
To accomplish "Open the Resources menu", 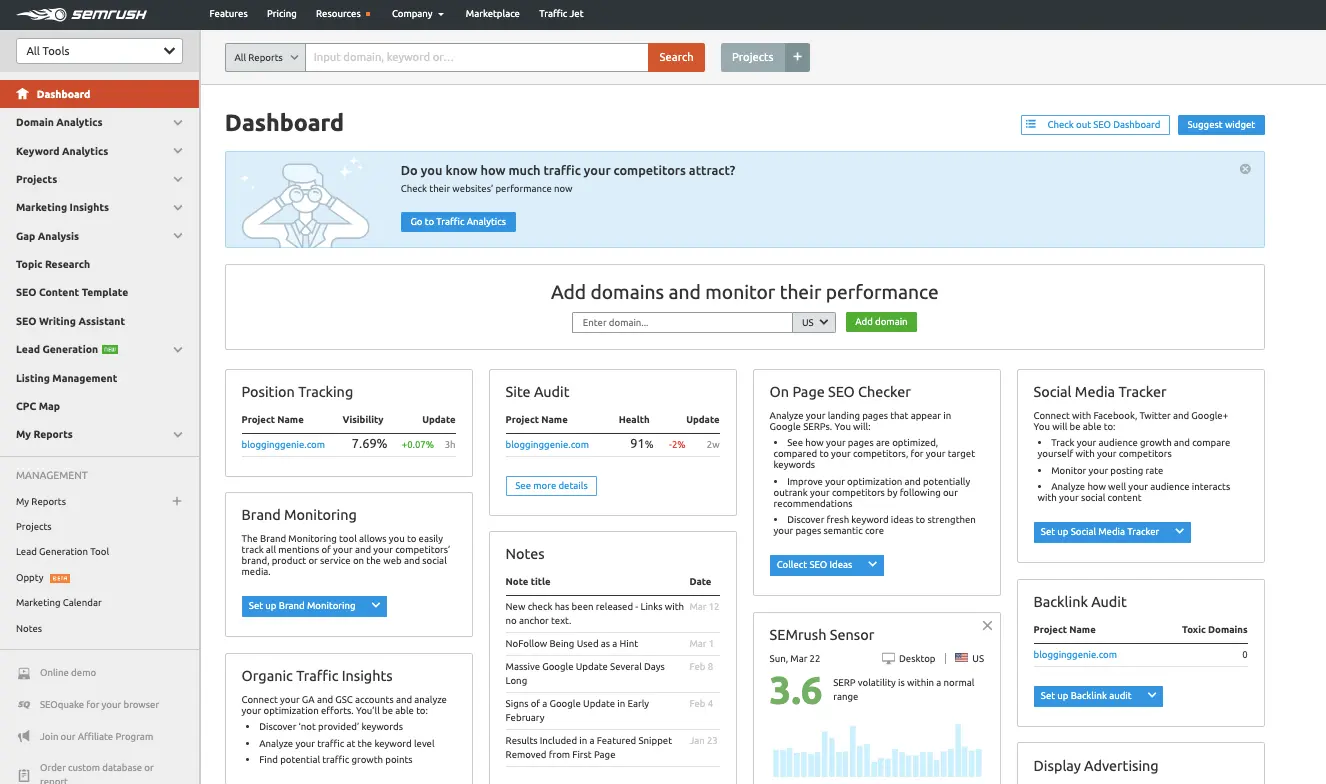I will (x=343, y=14).
